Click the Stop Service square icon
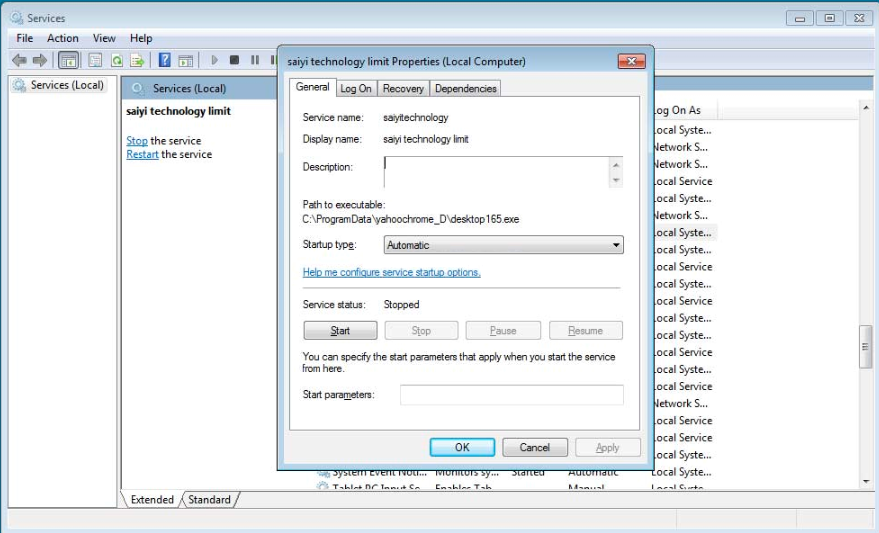The width and height of the screenshot is (879, 533). coord(234,60)
